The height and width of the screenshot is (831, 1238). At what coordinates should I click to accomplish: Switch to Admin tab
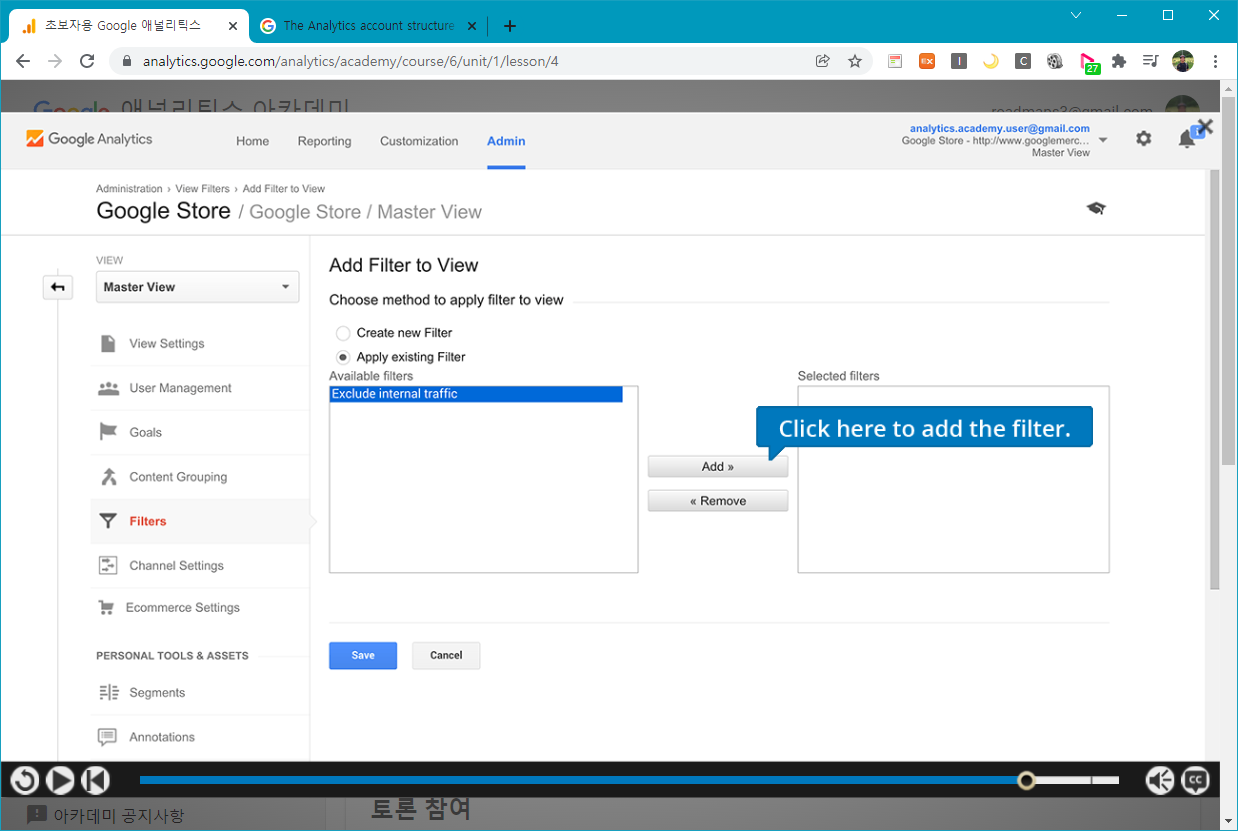pyautogui.click(x=506, y=142)
